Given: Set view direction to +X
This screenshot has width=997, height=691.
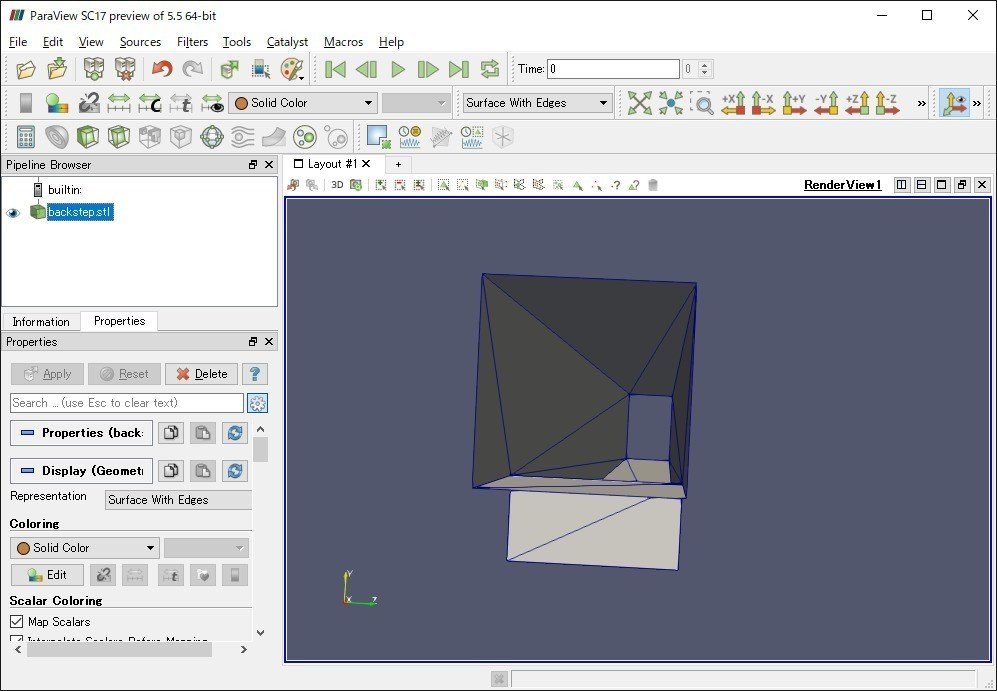Looking at the screenshot, I should (x=733, y=103).
